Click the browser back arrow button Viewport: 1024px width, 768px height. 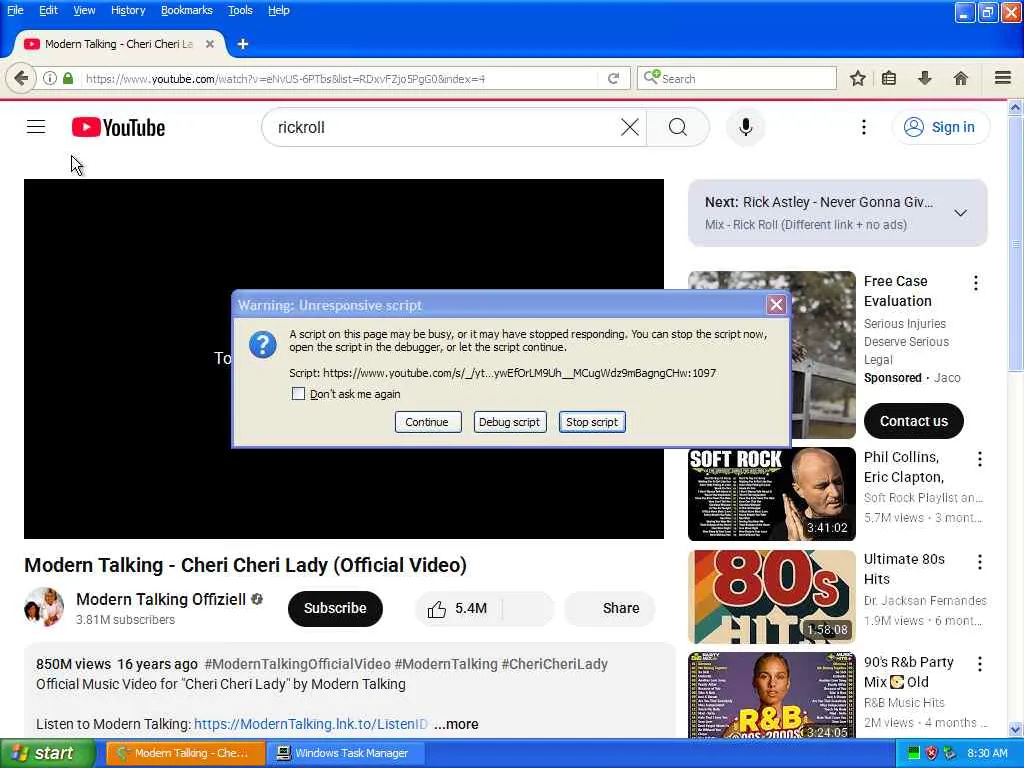[21, 78]
